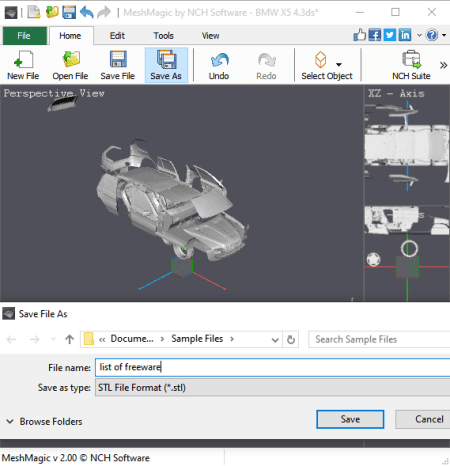Image resolution: width=450 pixels, height=466 pixels.
Task: Click quick-access save disk icon
Action: (x=69, y=12)
